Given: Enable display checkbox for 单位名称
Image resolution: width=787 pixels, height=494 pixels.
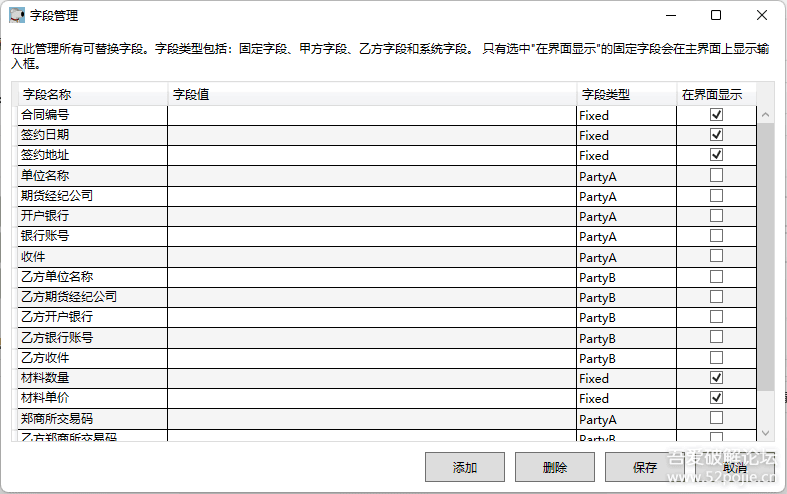Looking at the screenshot, I should point(716,175).
